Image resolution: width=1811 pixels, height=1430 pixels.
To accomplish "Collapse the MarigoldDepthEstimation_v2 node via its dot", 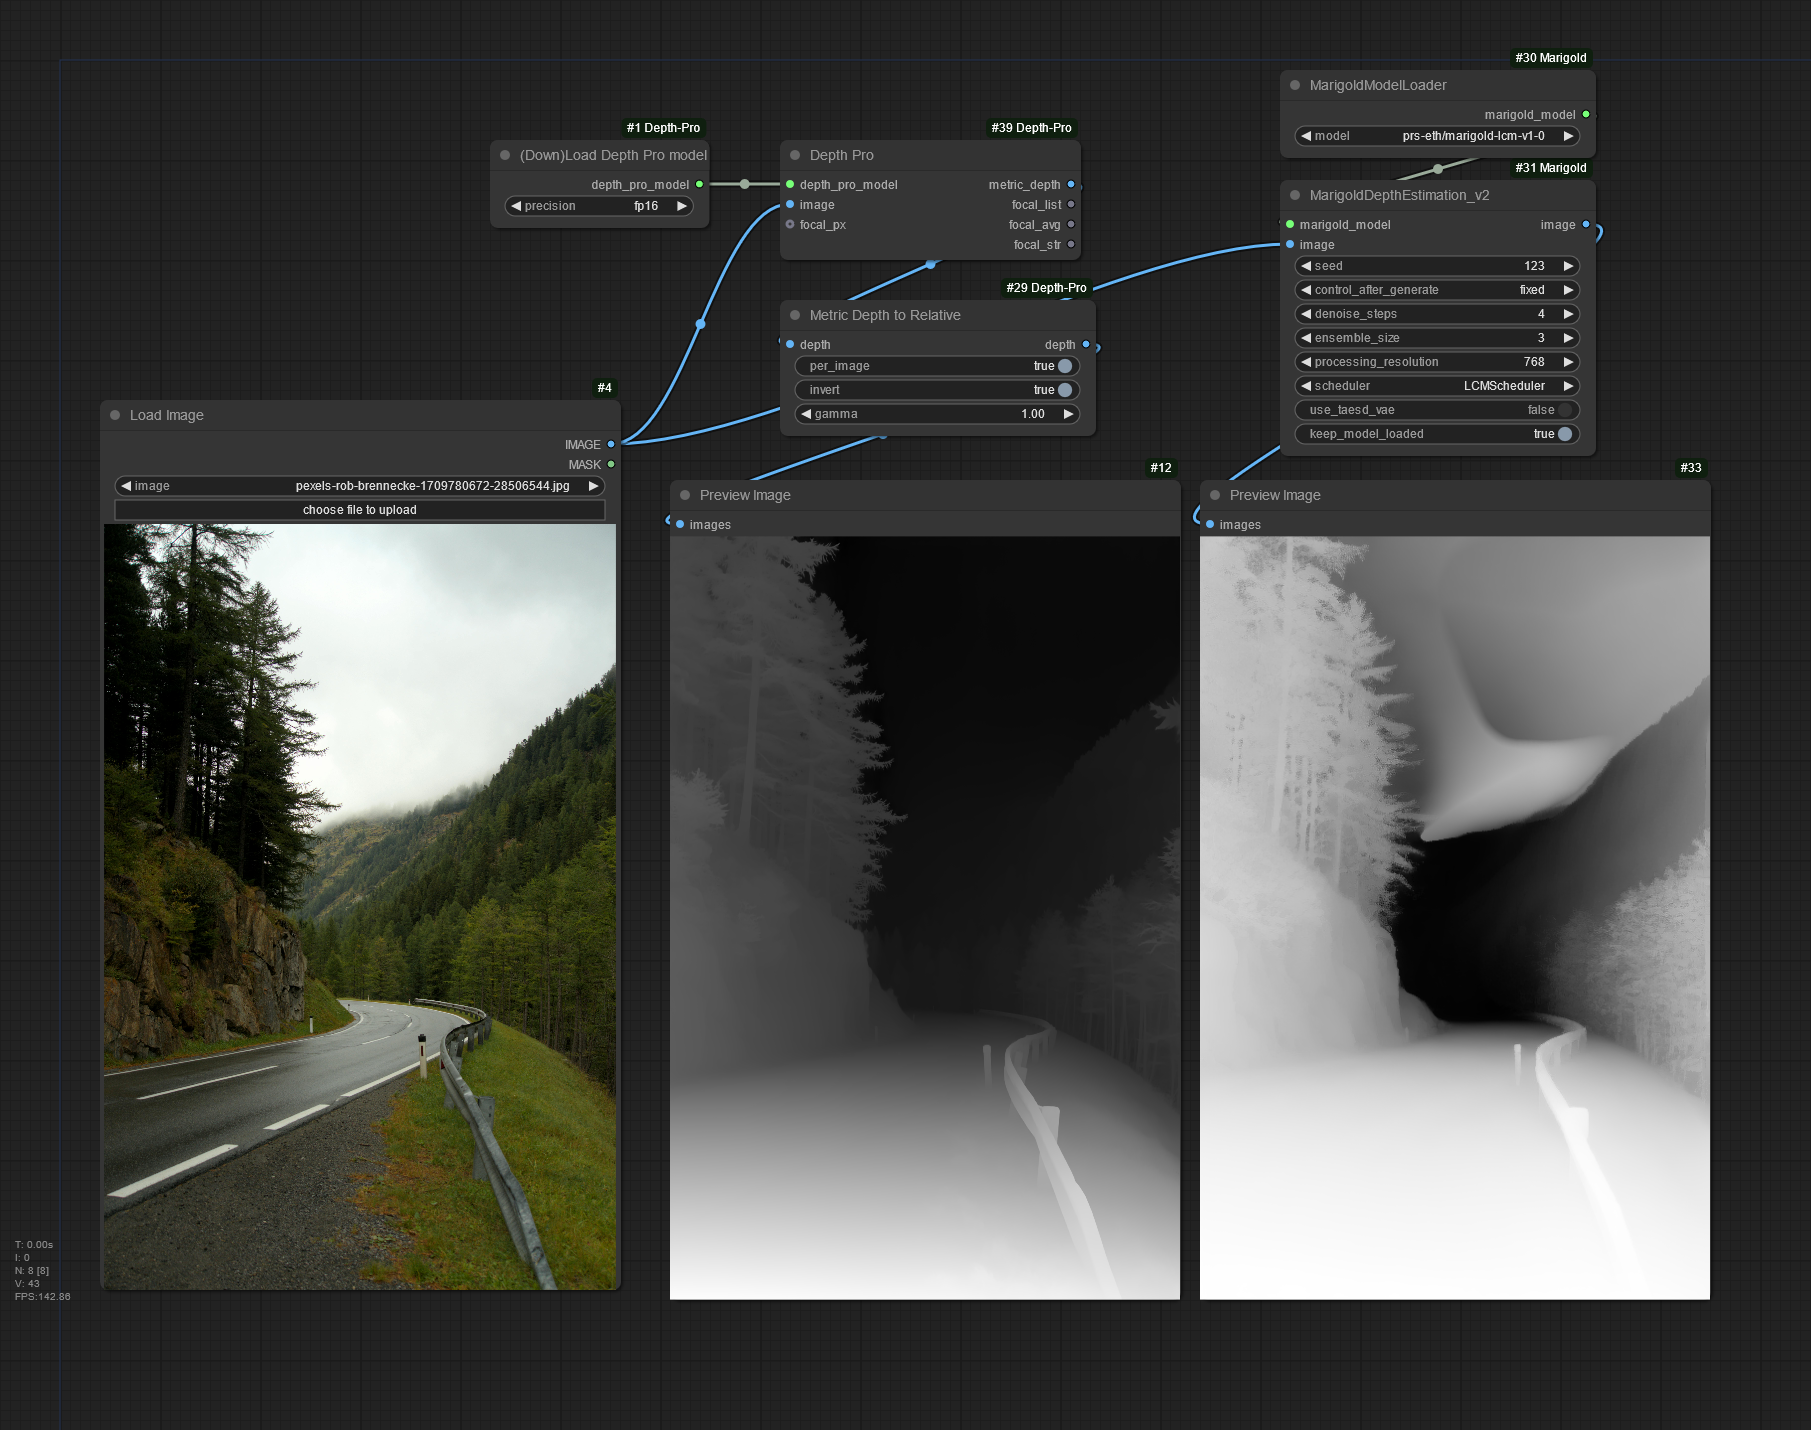I will point(1295,195).
